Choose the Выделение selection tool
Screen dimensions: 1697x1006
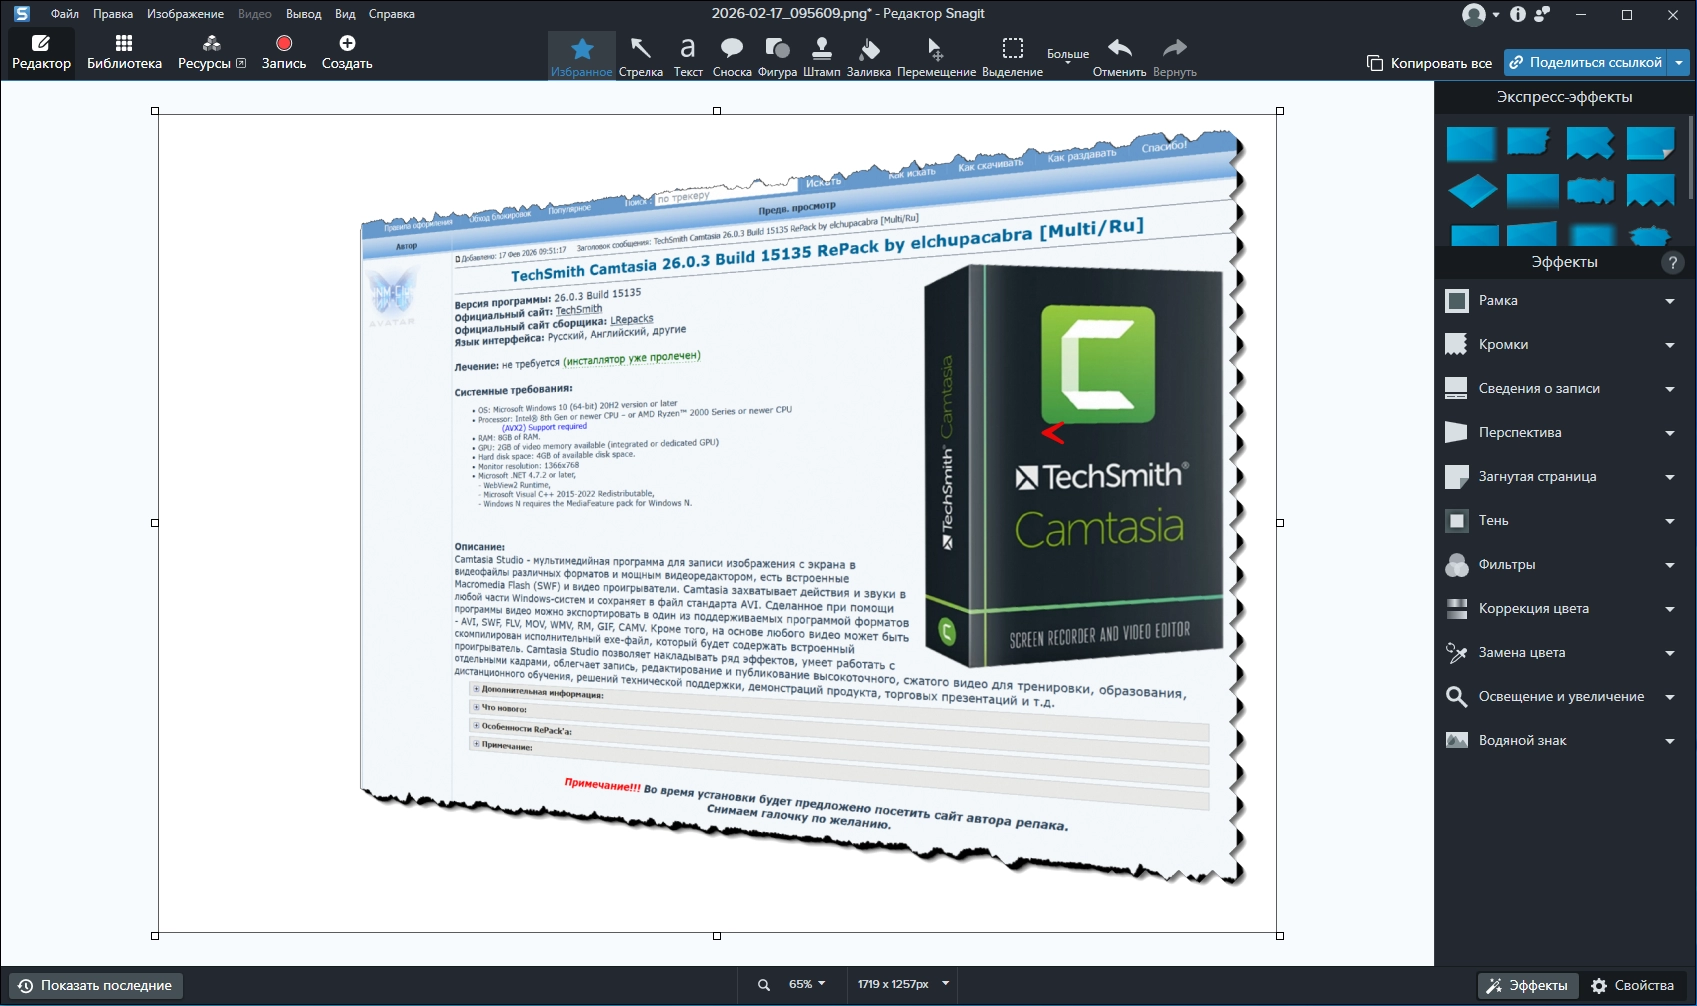click(x=1013, y=56)
